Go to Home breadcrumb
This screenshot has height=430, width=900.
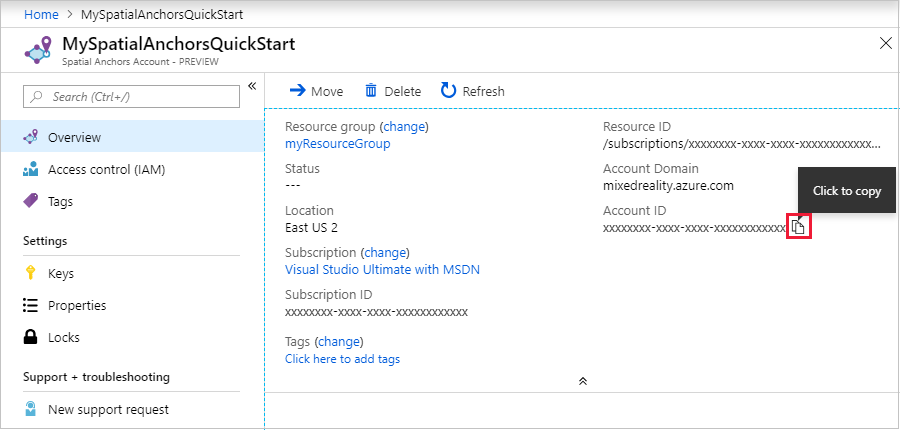pos(41,14)
